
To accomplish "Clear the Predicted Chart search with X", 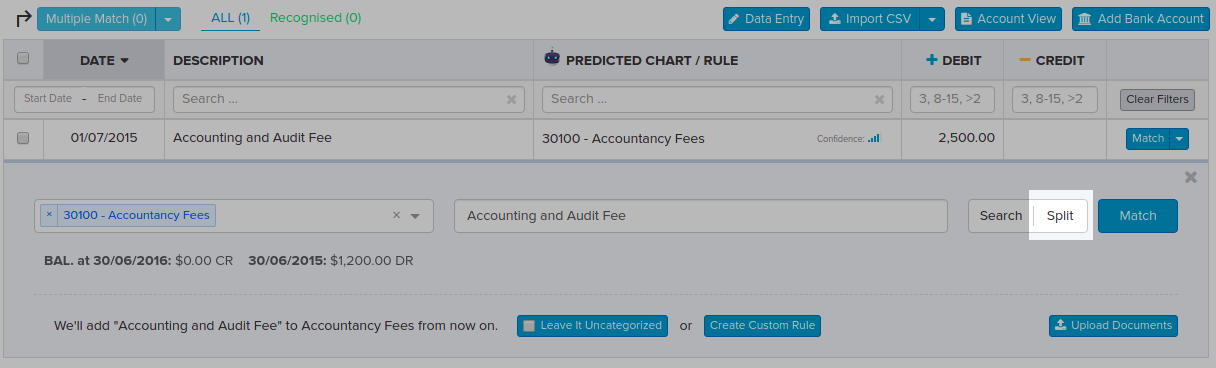I will pyautogui.click(x=880, y=100).
